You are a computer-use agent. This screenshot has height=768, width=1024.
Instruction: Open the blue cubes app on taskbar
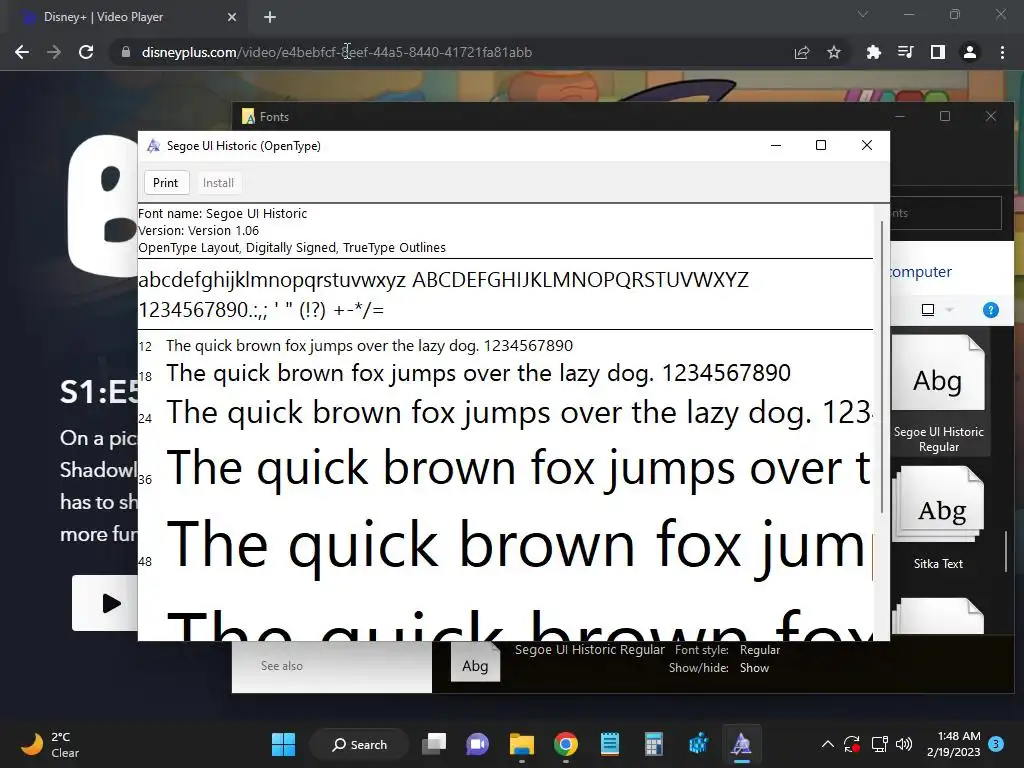(x=698, y=744)
